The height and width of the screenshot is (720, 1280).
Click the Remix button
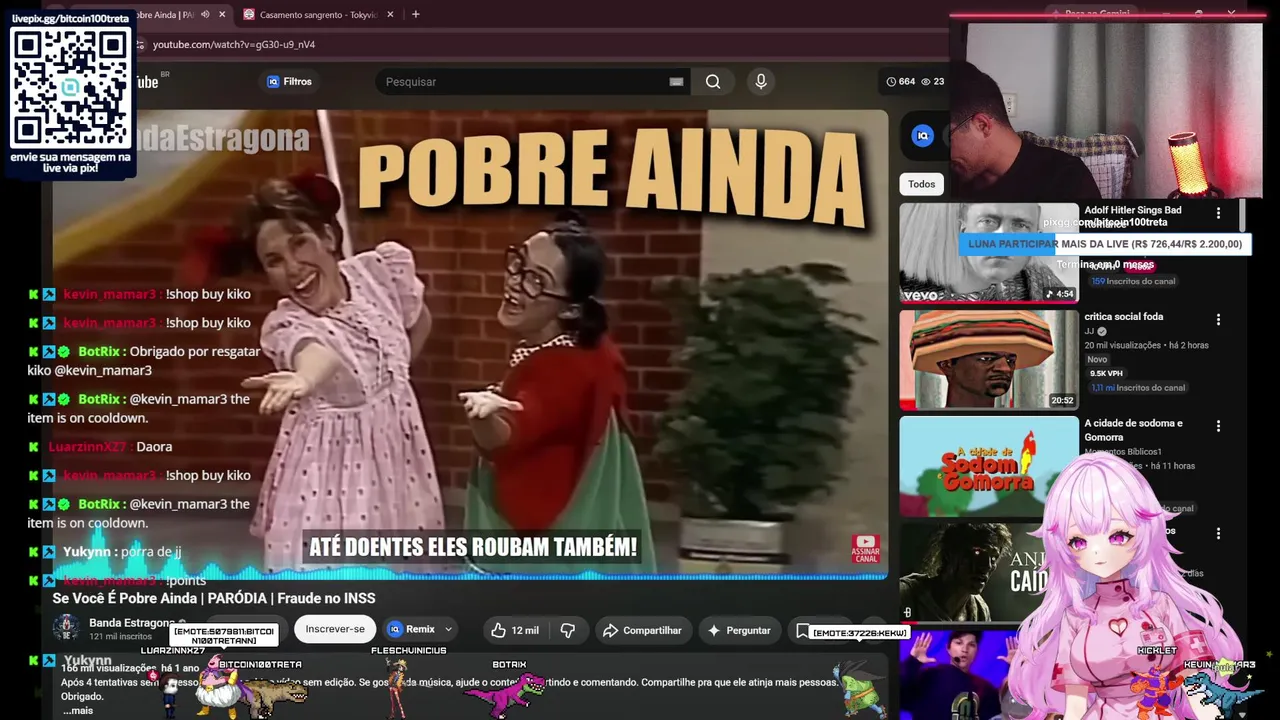tap(412, 630)
